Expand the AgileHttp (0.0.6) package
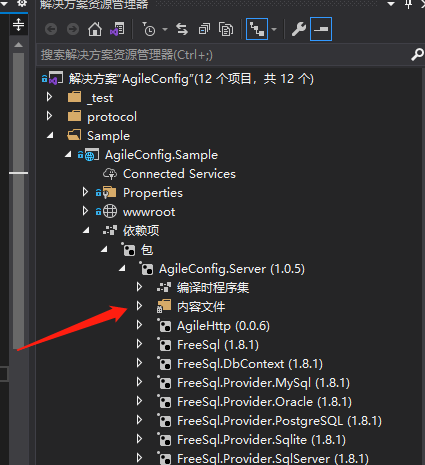The width and height of the screenshot is (425, 465). pos(140,325)
